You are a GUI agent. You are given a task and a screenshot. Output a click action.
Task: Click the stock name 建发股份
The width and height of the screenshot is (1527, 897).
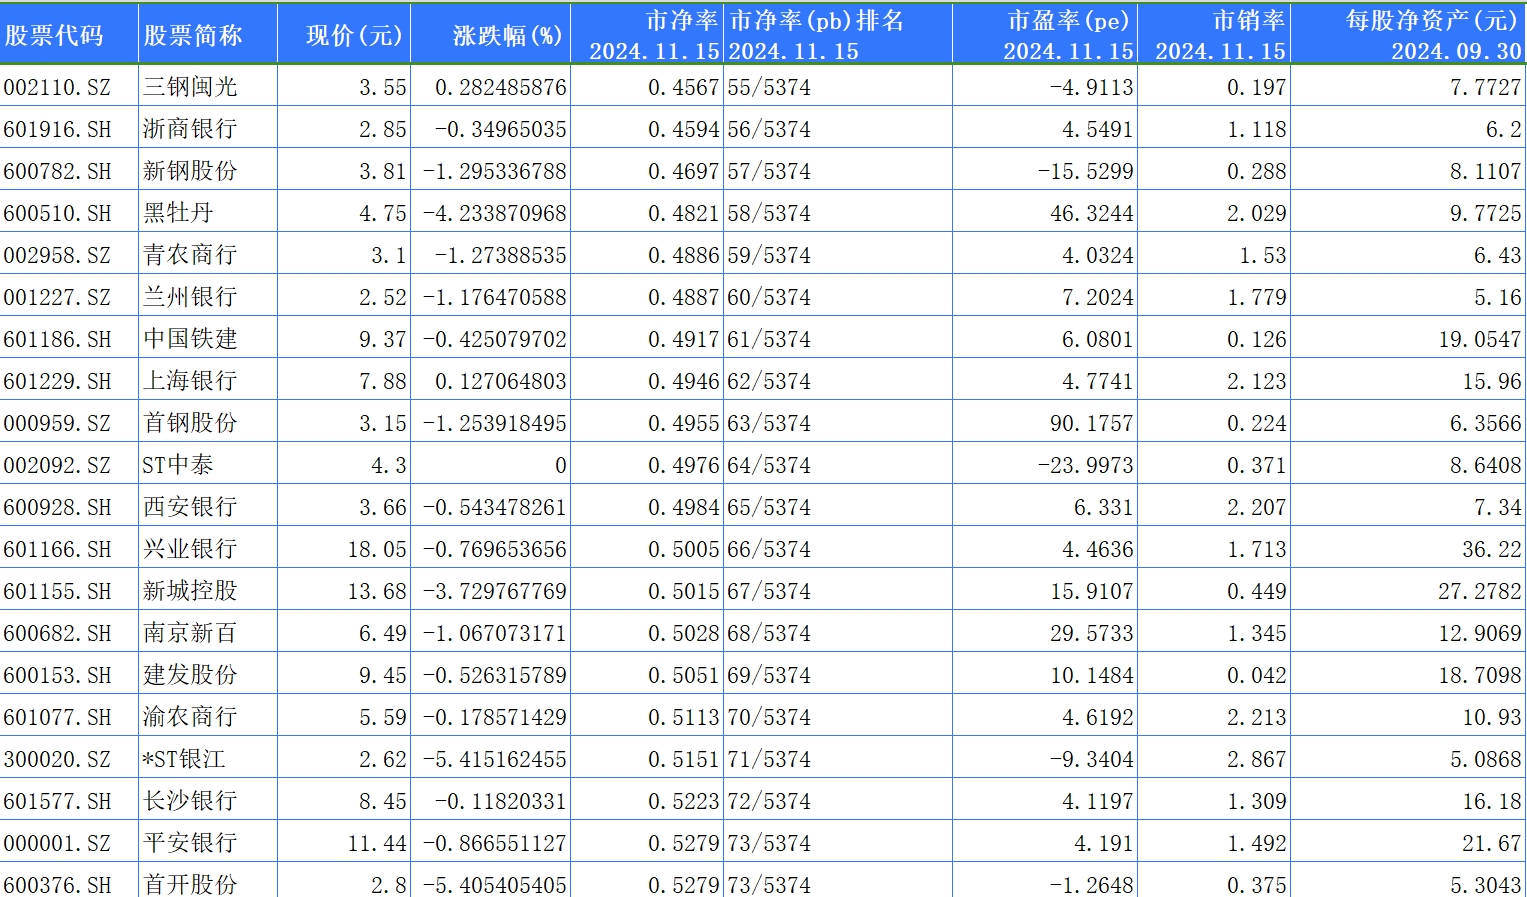[x=190, y=676]
